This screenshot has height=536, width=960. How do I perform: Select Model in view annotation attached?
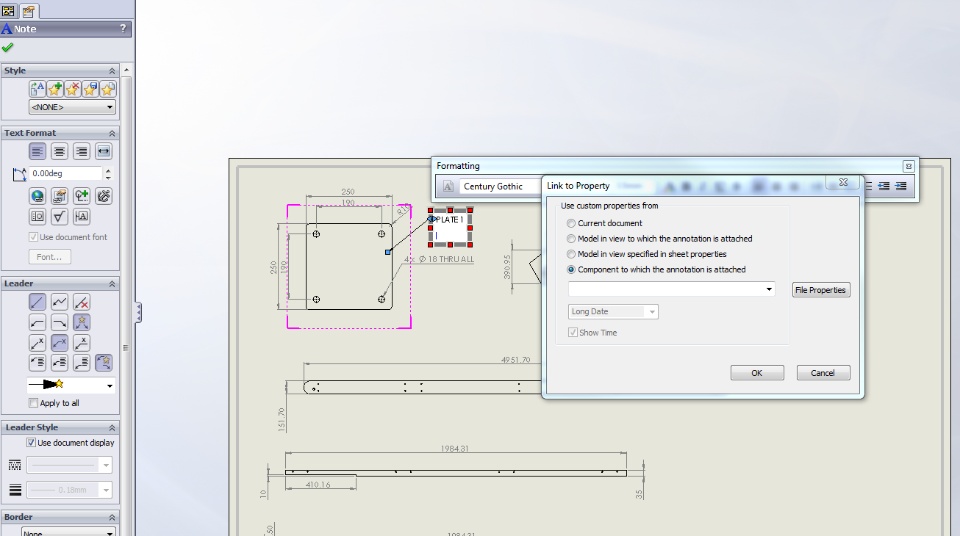point(571,239)
